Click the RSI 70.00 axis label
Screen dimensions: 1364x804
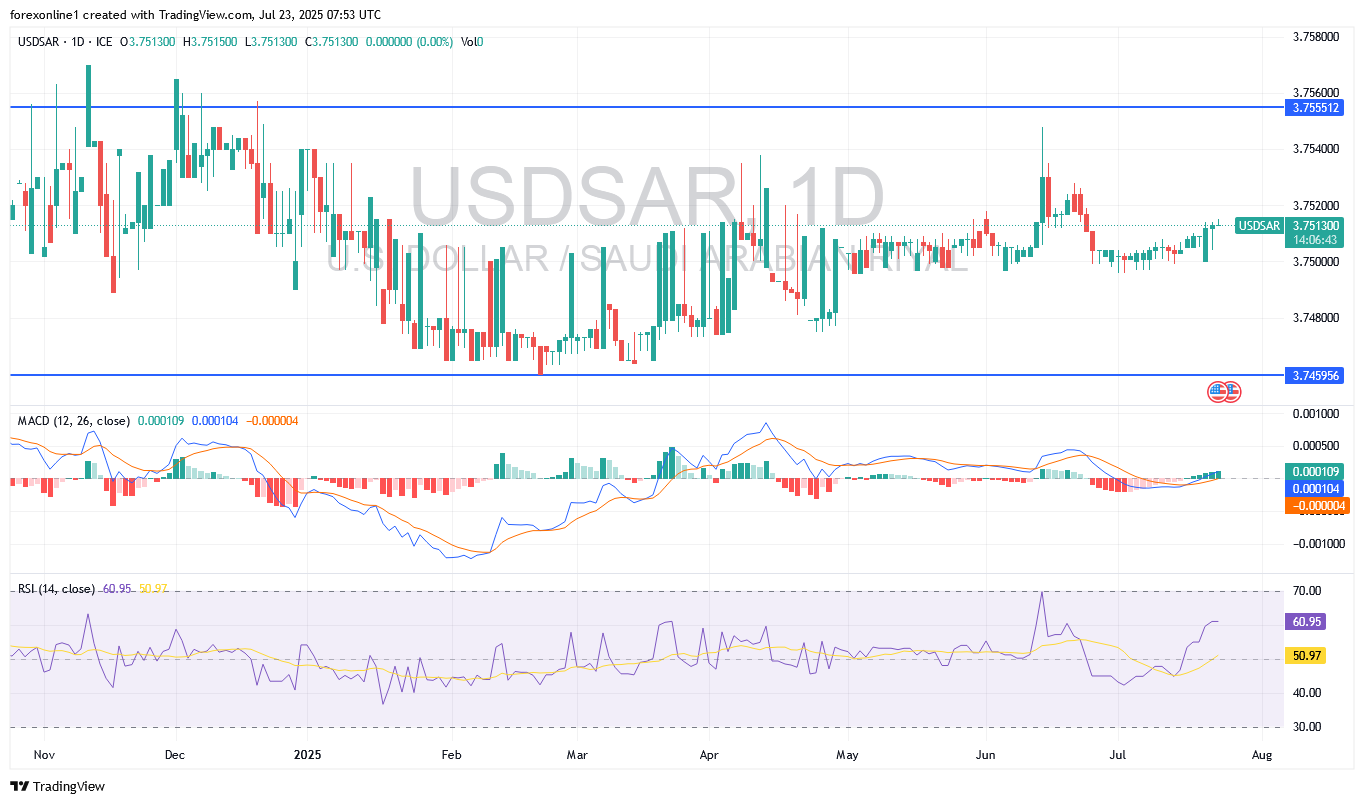[1307, 591]
